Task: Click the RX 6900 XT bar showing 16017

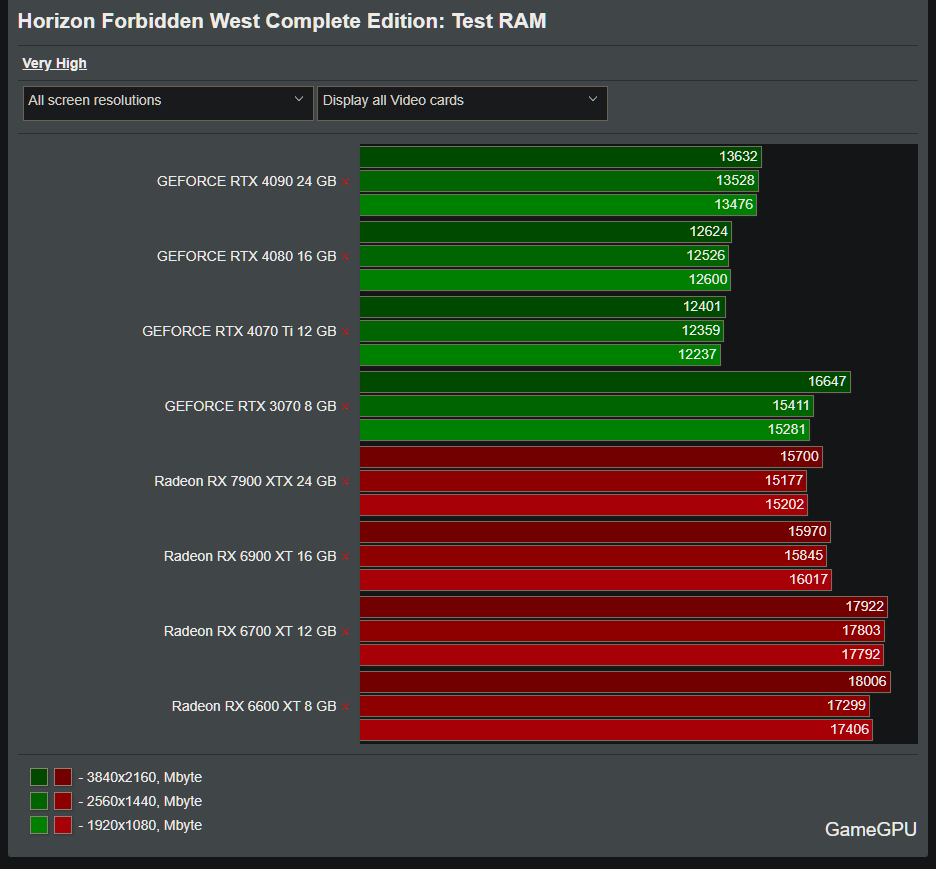Action: [x=596, y=580]
